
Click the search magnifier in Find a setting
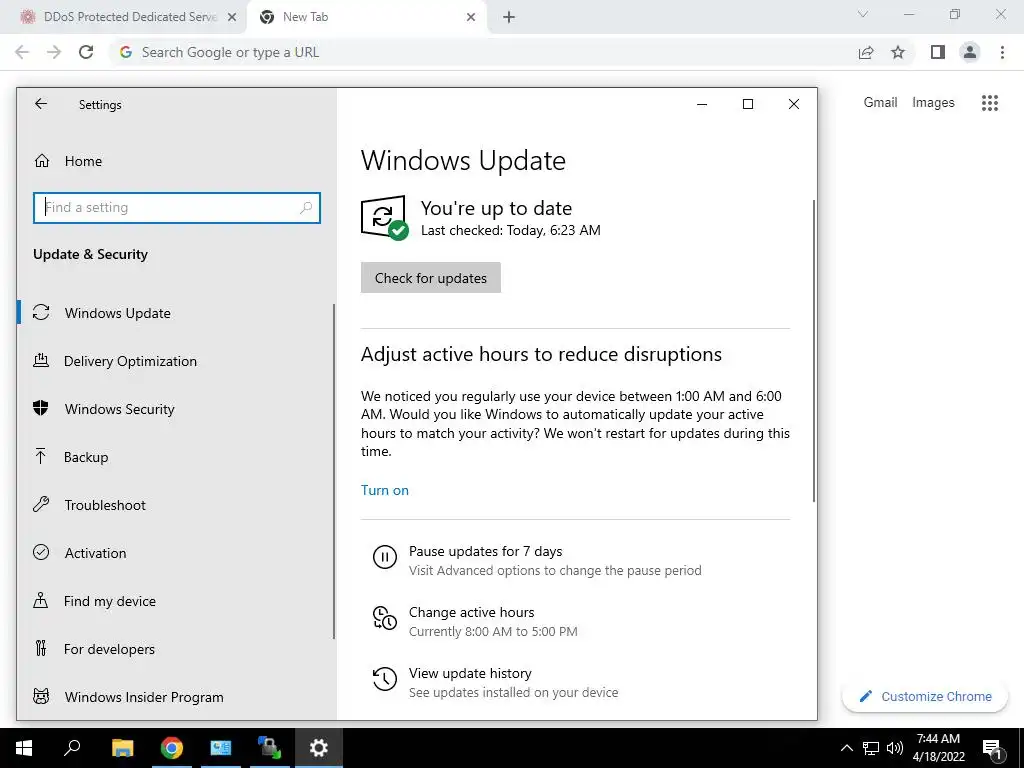point(306,208)
